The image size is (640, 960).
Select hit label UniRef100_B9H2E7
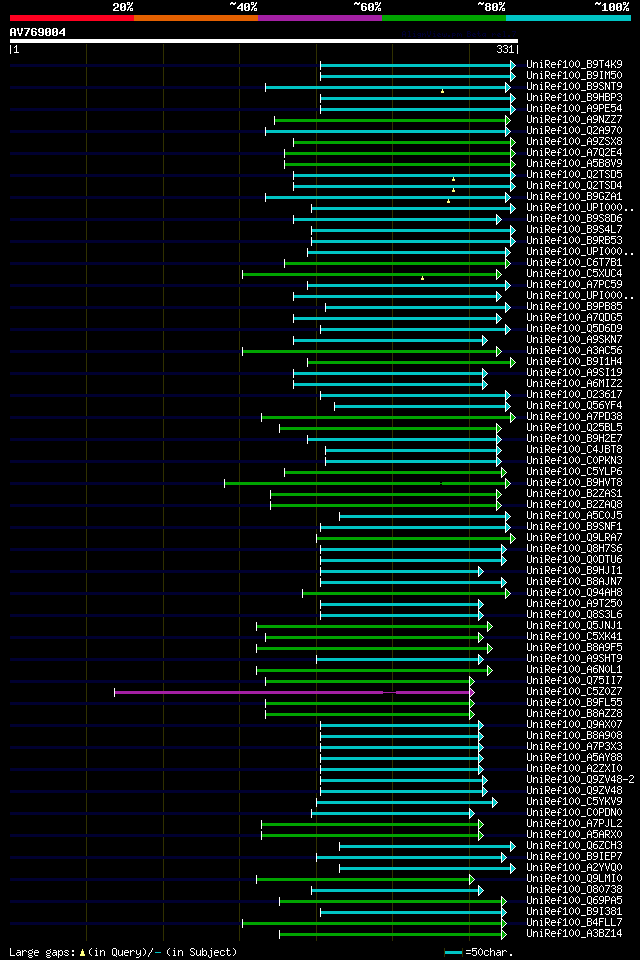tap(574, 439)
